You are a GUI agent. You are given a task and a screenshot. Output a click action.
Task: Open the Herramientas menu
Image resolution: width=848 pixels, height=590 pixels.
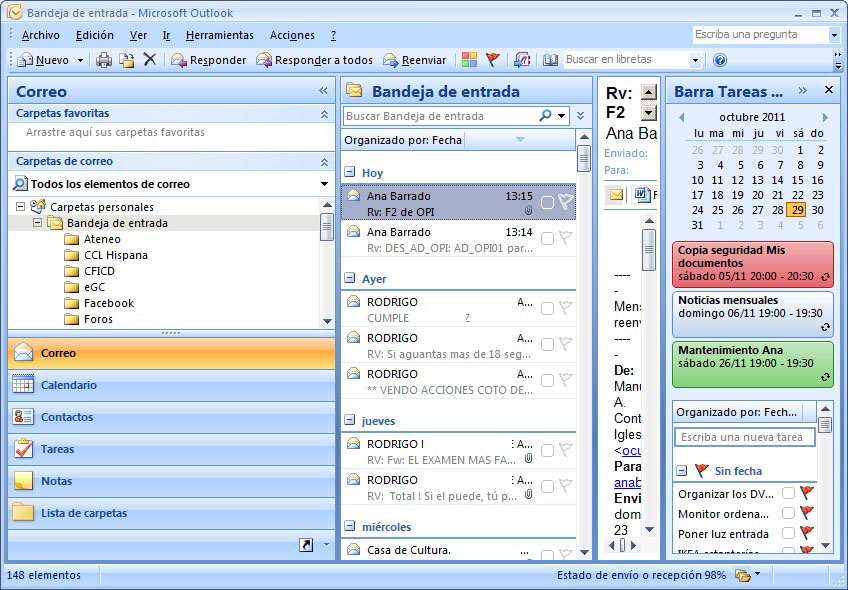[x=220, y=35]
